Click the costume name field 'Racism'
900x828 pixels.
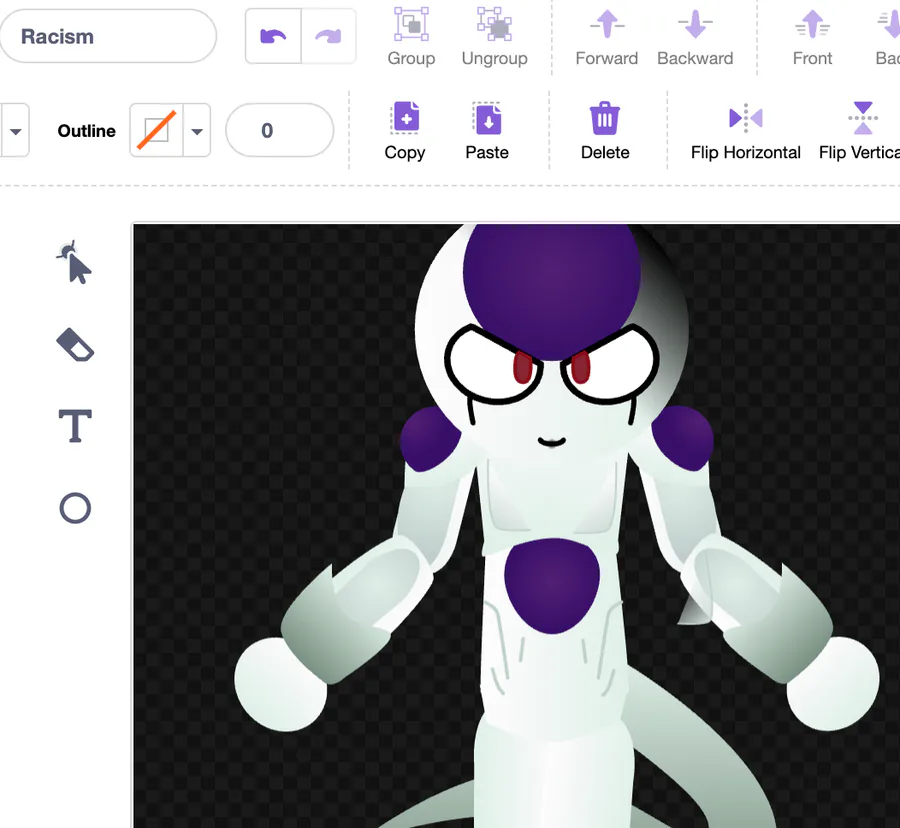click(x=107, y=36)
